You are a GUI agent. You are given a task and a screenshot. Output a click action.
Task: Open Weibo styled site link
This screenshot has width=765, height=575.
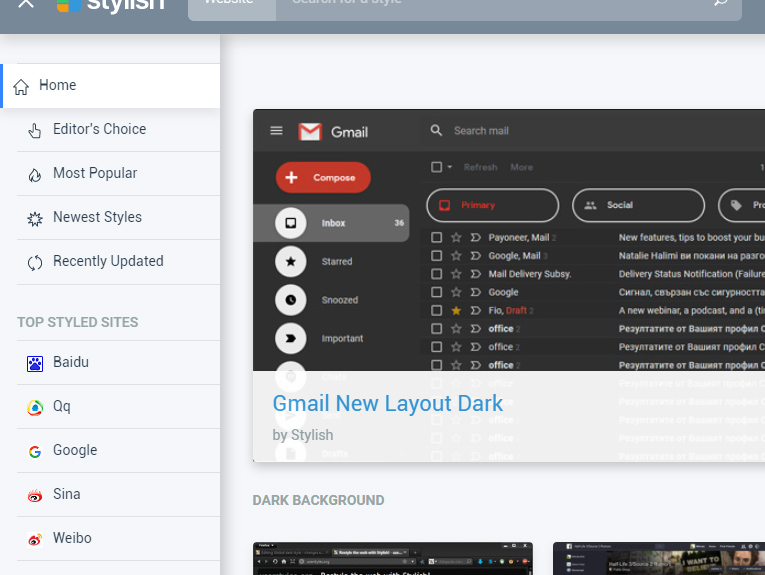coord(119,538)
